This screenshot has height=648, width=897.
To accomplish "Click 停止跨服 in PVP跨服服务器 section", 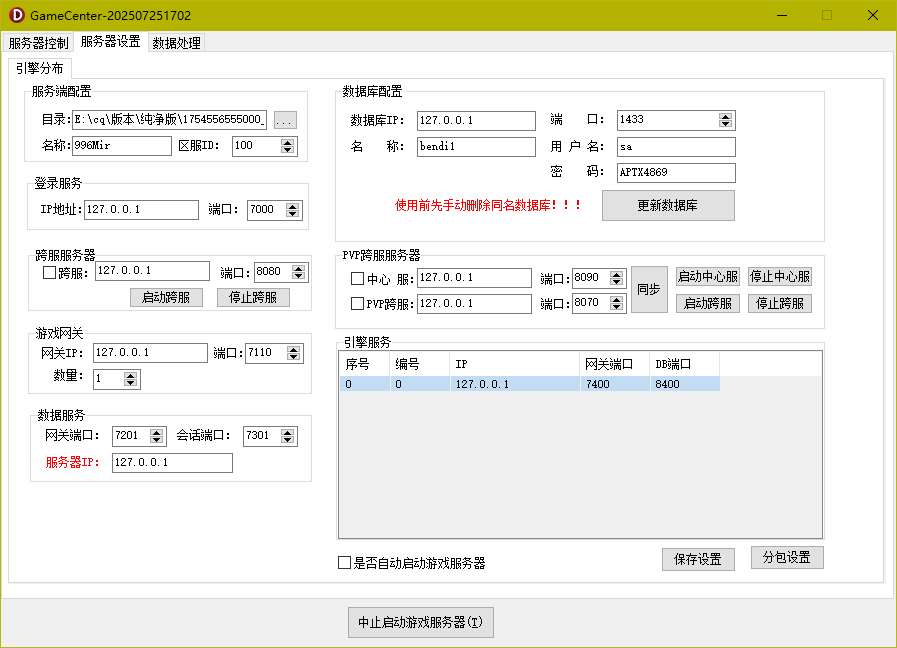I will pyautogui.click(x=780, y=303).
